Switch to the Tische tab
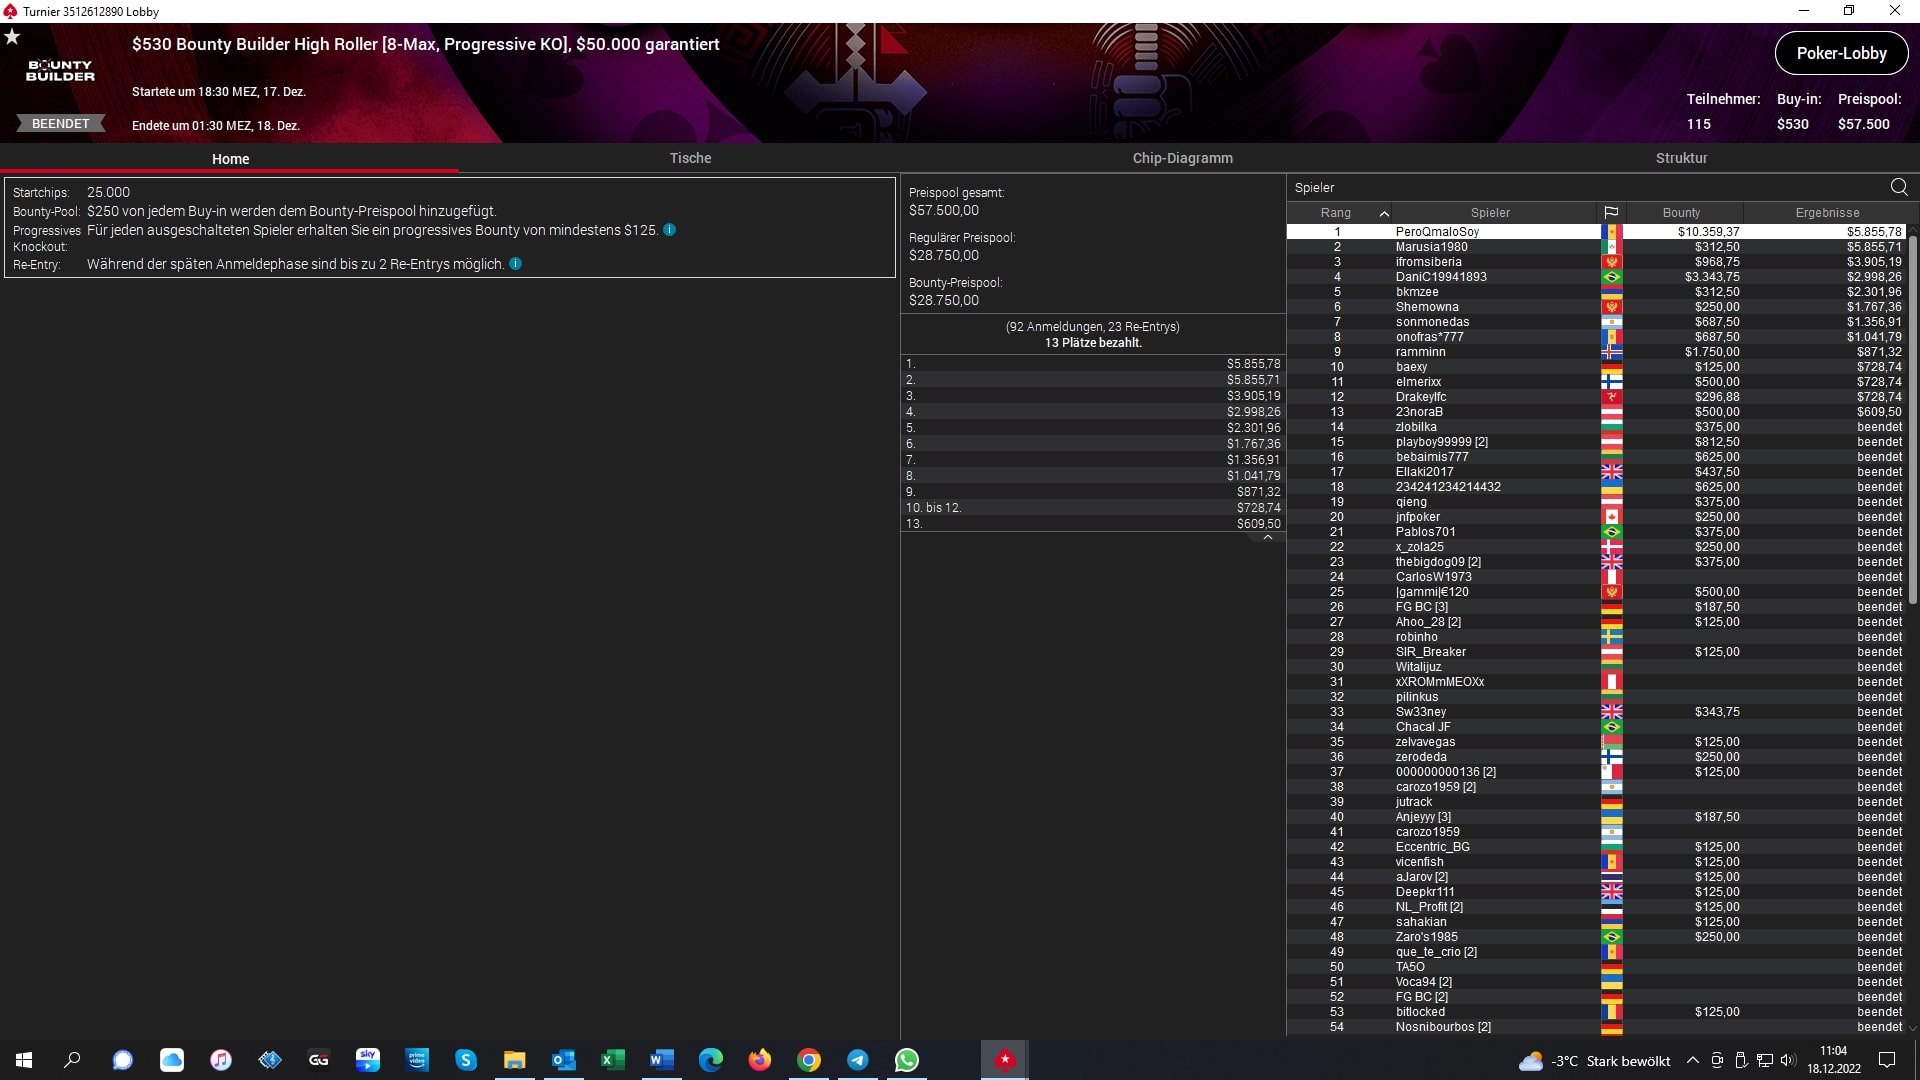The image size is (1920, 1080). 690,158
